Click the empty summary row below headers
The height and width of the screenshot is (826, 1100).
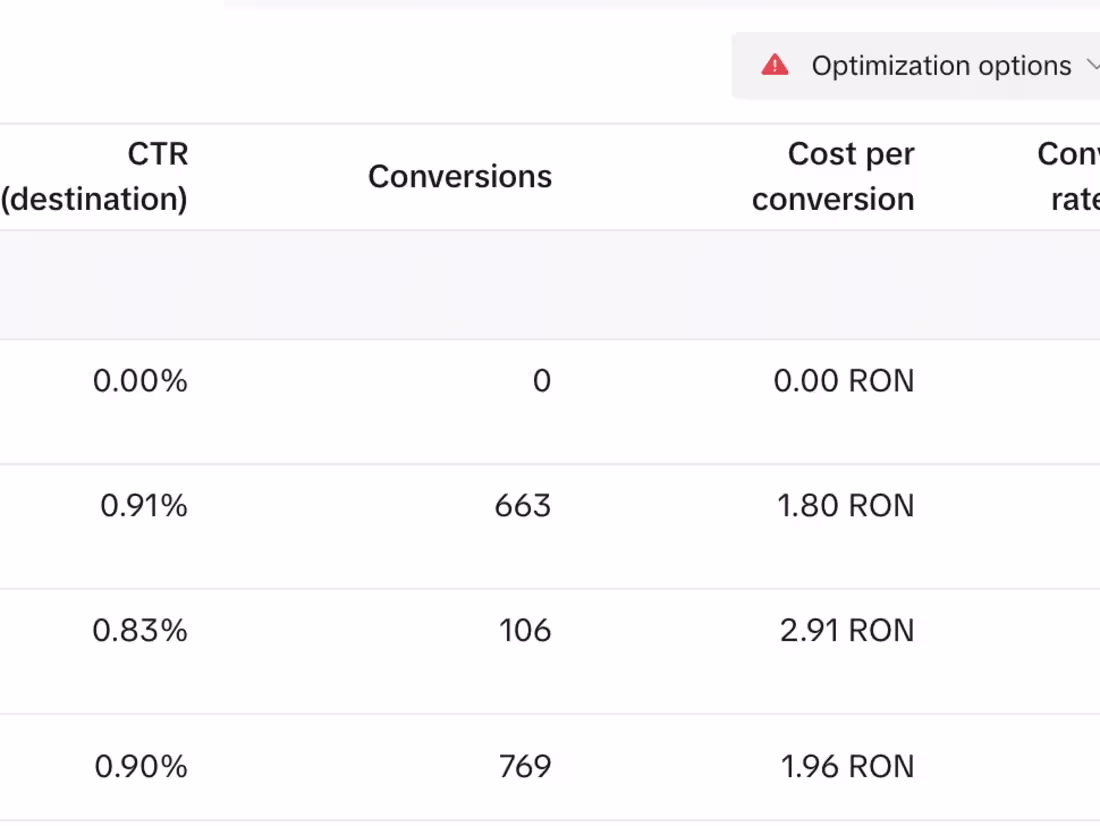pyautogui.click(x=550, y=285)
